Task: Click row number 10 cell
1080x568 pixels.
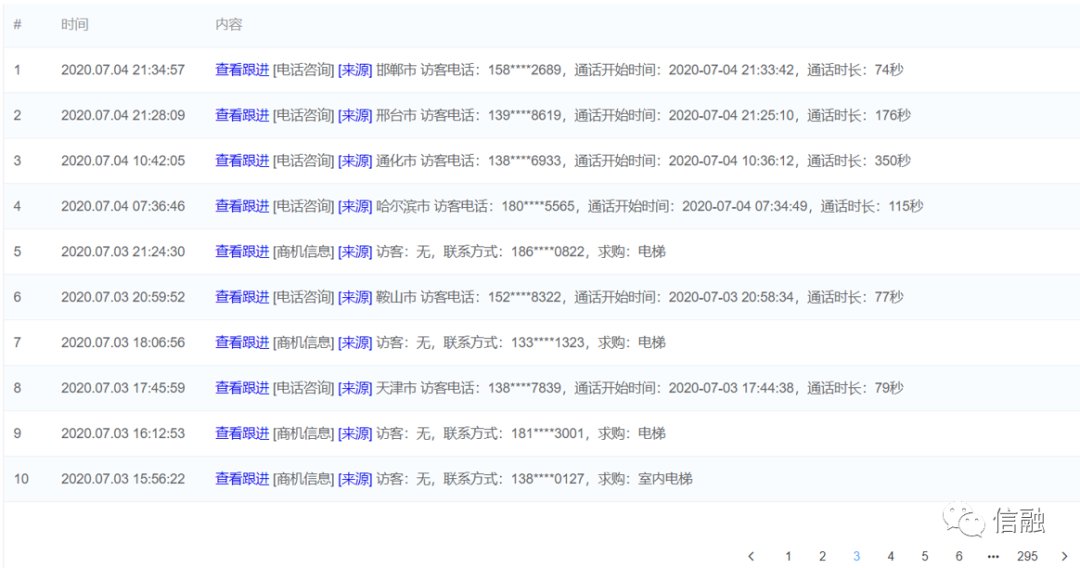Action: [x=21, y=478]
